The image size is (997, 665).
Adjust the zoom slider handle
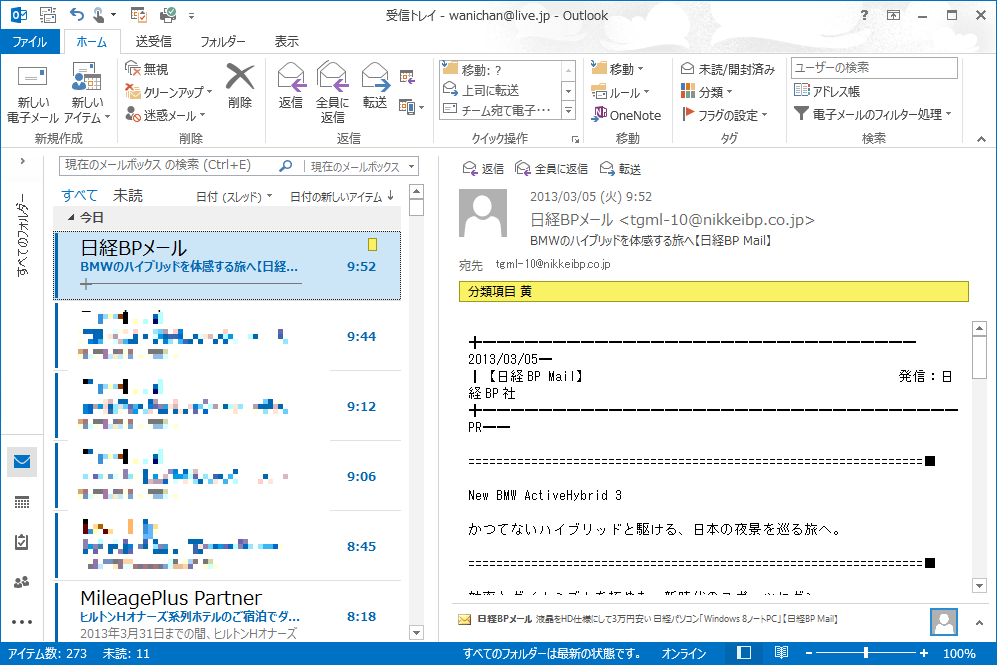pyautogui.click(x=865, y=653)
